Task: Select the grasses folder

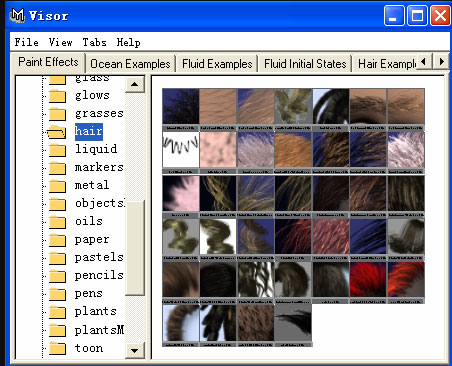Action: pos(99,113)
